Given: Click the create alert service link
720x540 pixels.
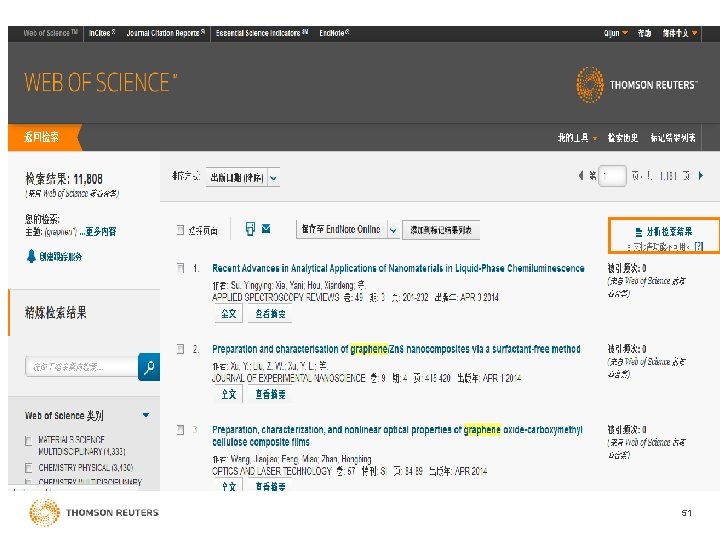Looking at the screenshot, I should [x=60, y=257].
